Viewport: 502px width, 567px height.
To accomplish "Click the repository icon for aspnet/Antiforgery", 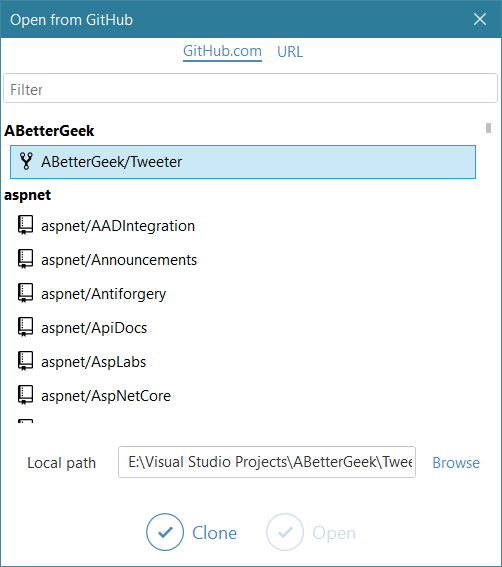I will [x=25, y=293].
